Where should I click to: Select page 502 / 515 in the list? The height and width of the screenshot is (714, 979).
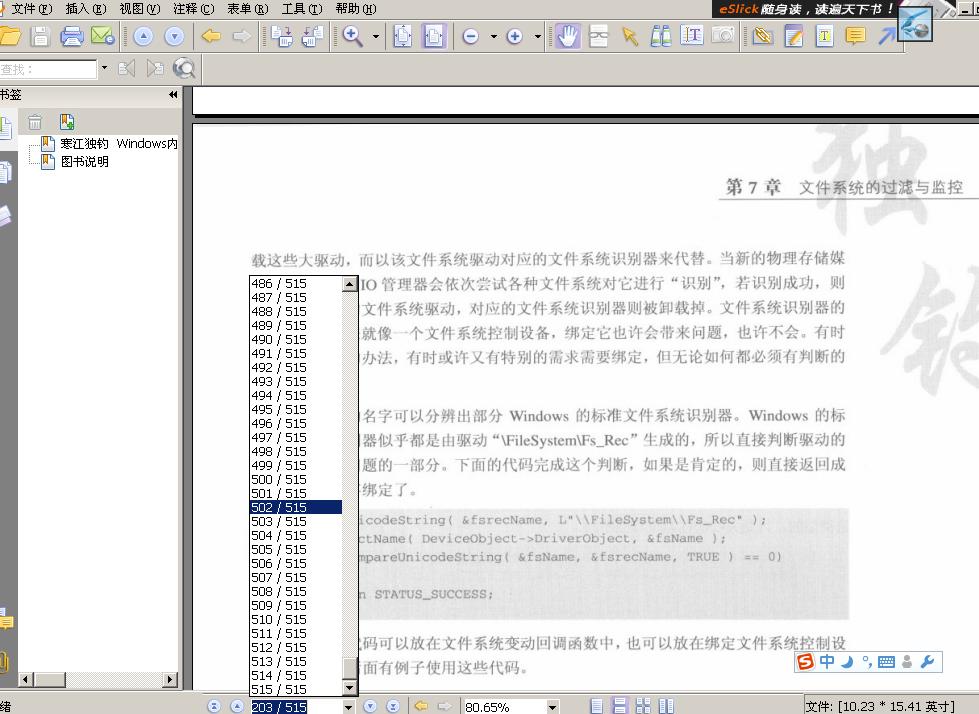click(x=296, y=507)
